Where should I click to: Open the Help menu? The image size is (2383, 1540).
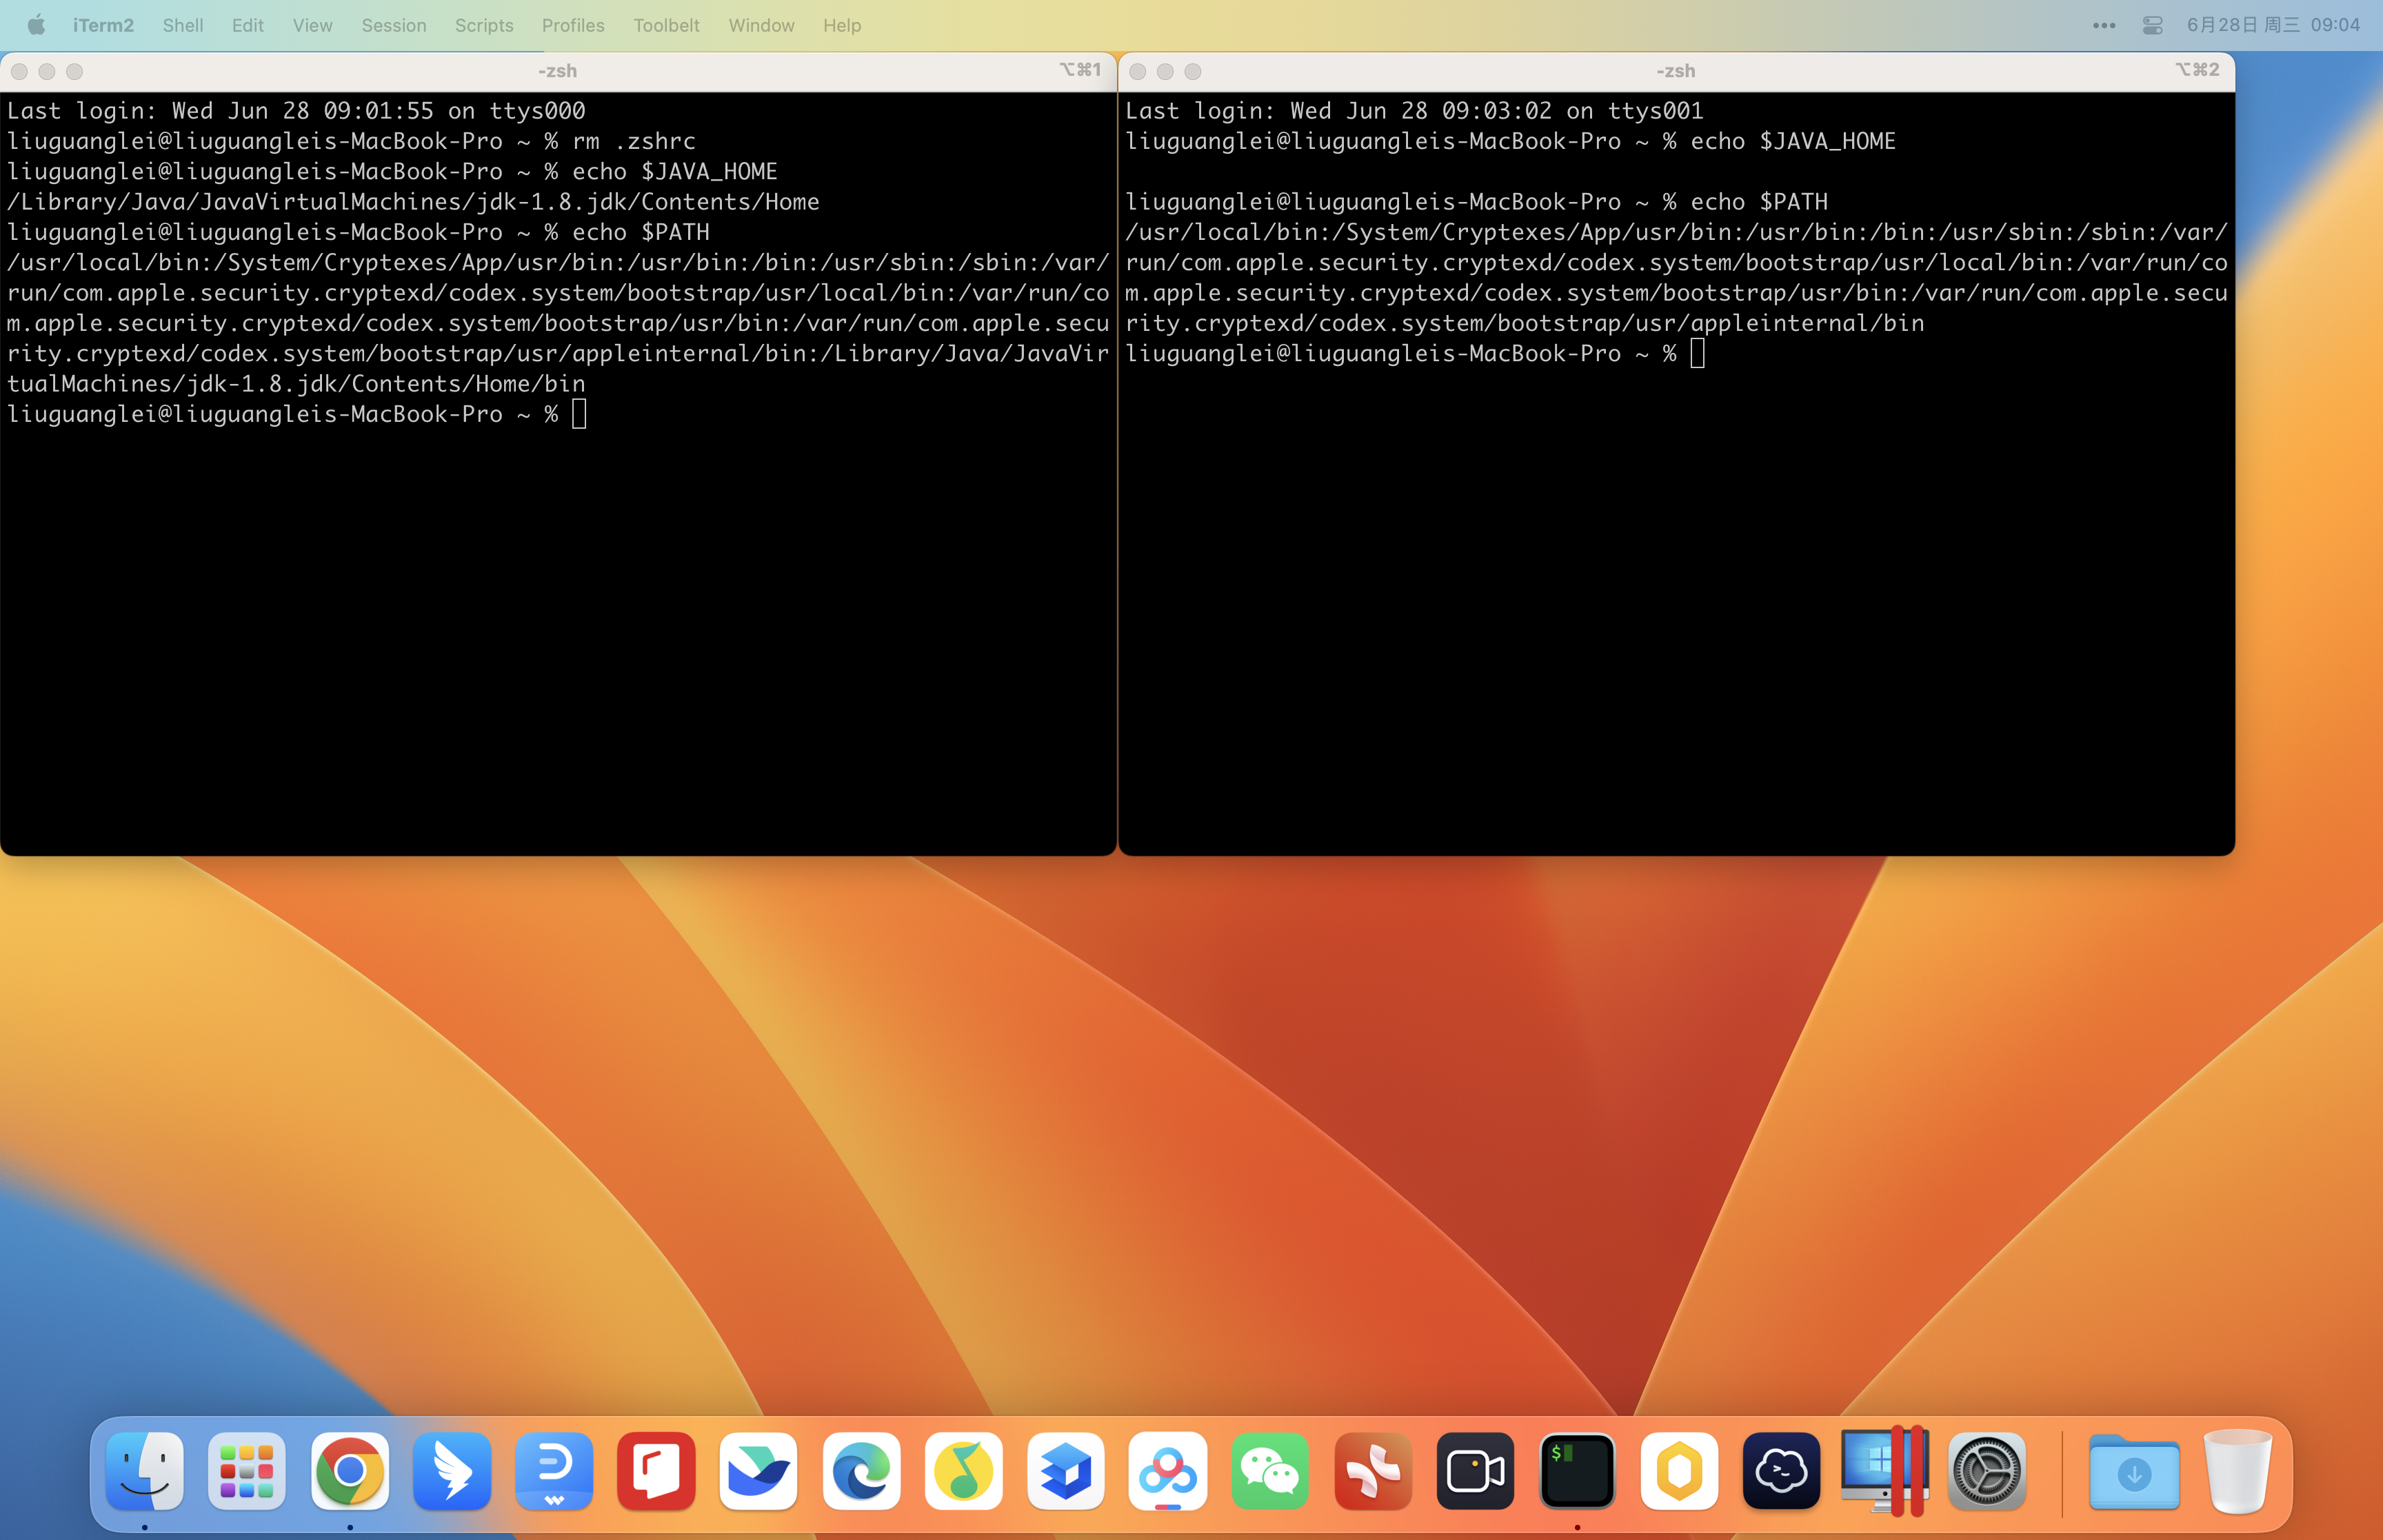[842, 25]
